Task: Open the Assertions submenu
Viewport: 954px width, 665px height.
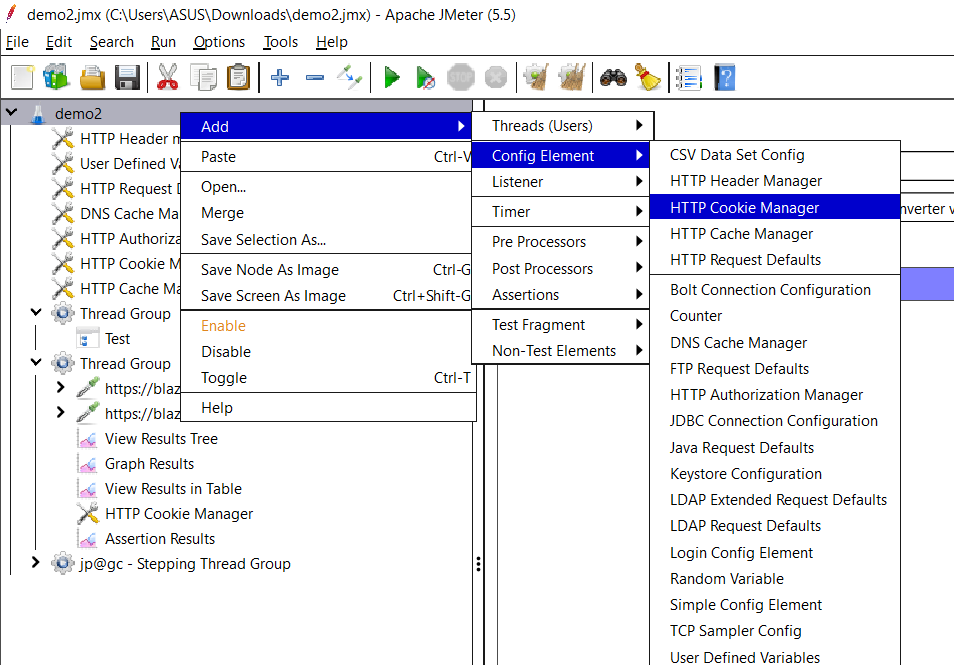Action: coord(560,295)
